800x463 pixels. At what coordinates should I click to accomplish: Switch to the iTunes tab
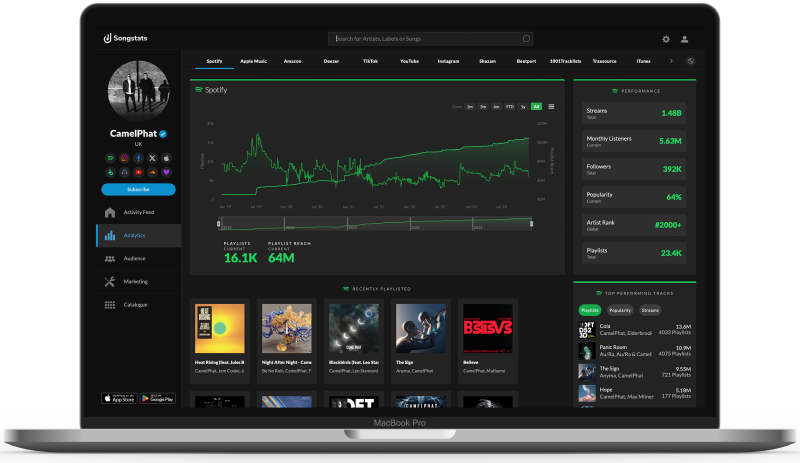[643, 61]
